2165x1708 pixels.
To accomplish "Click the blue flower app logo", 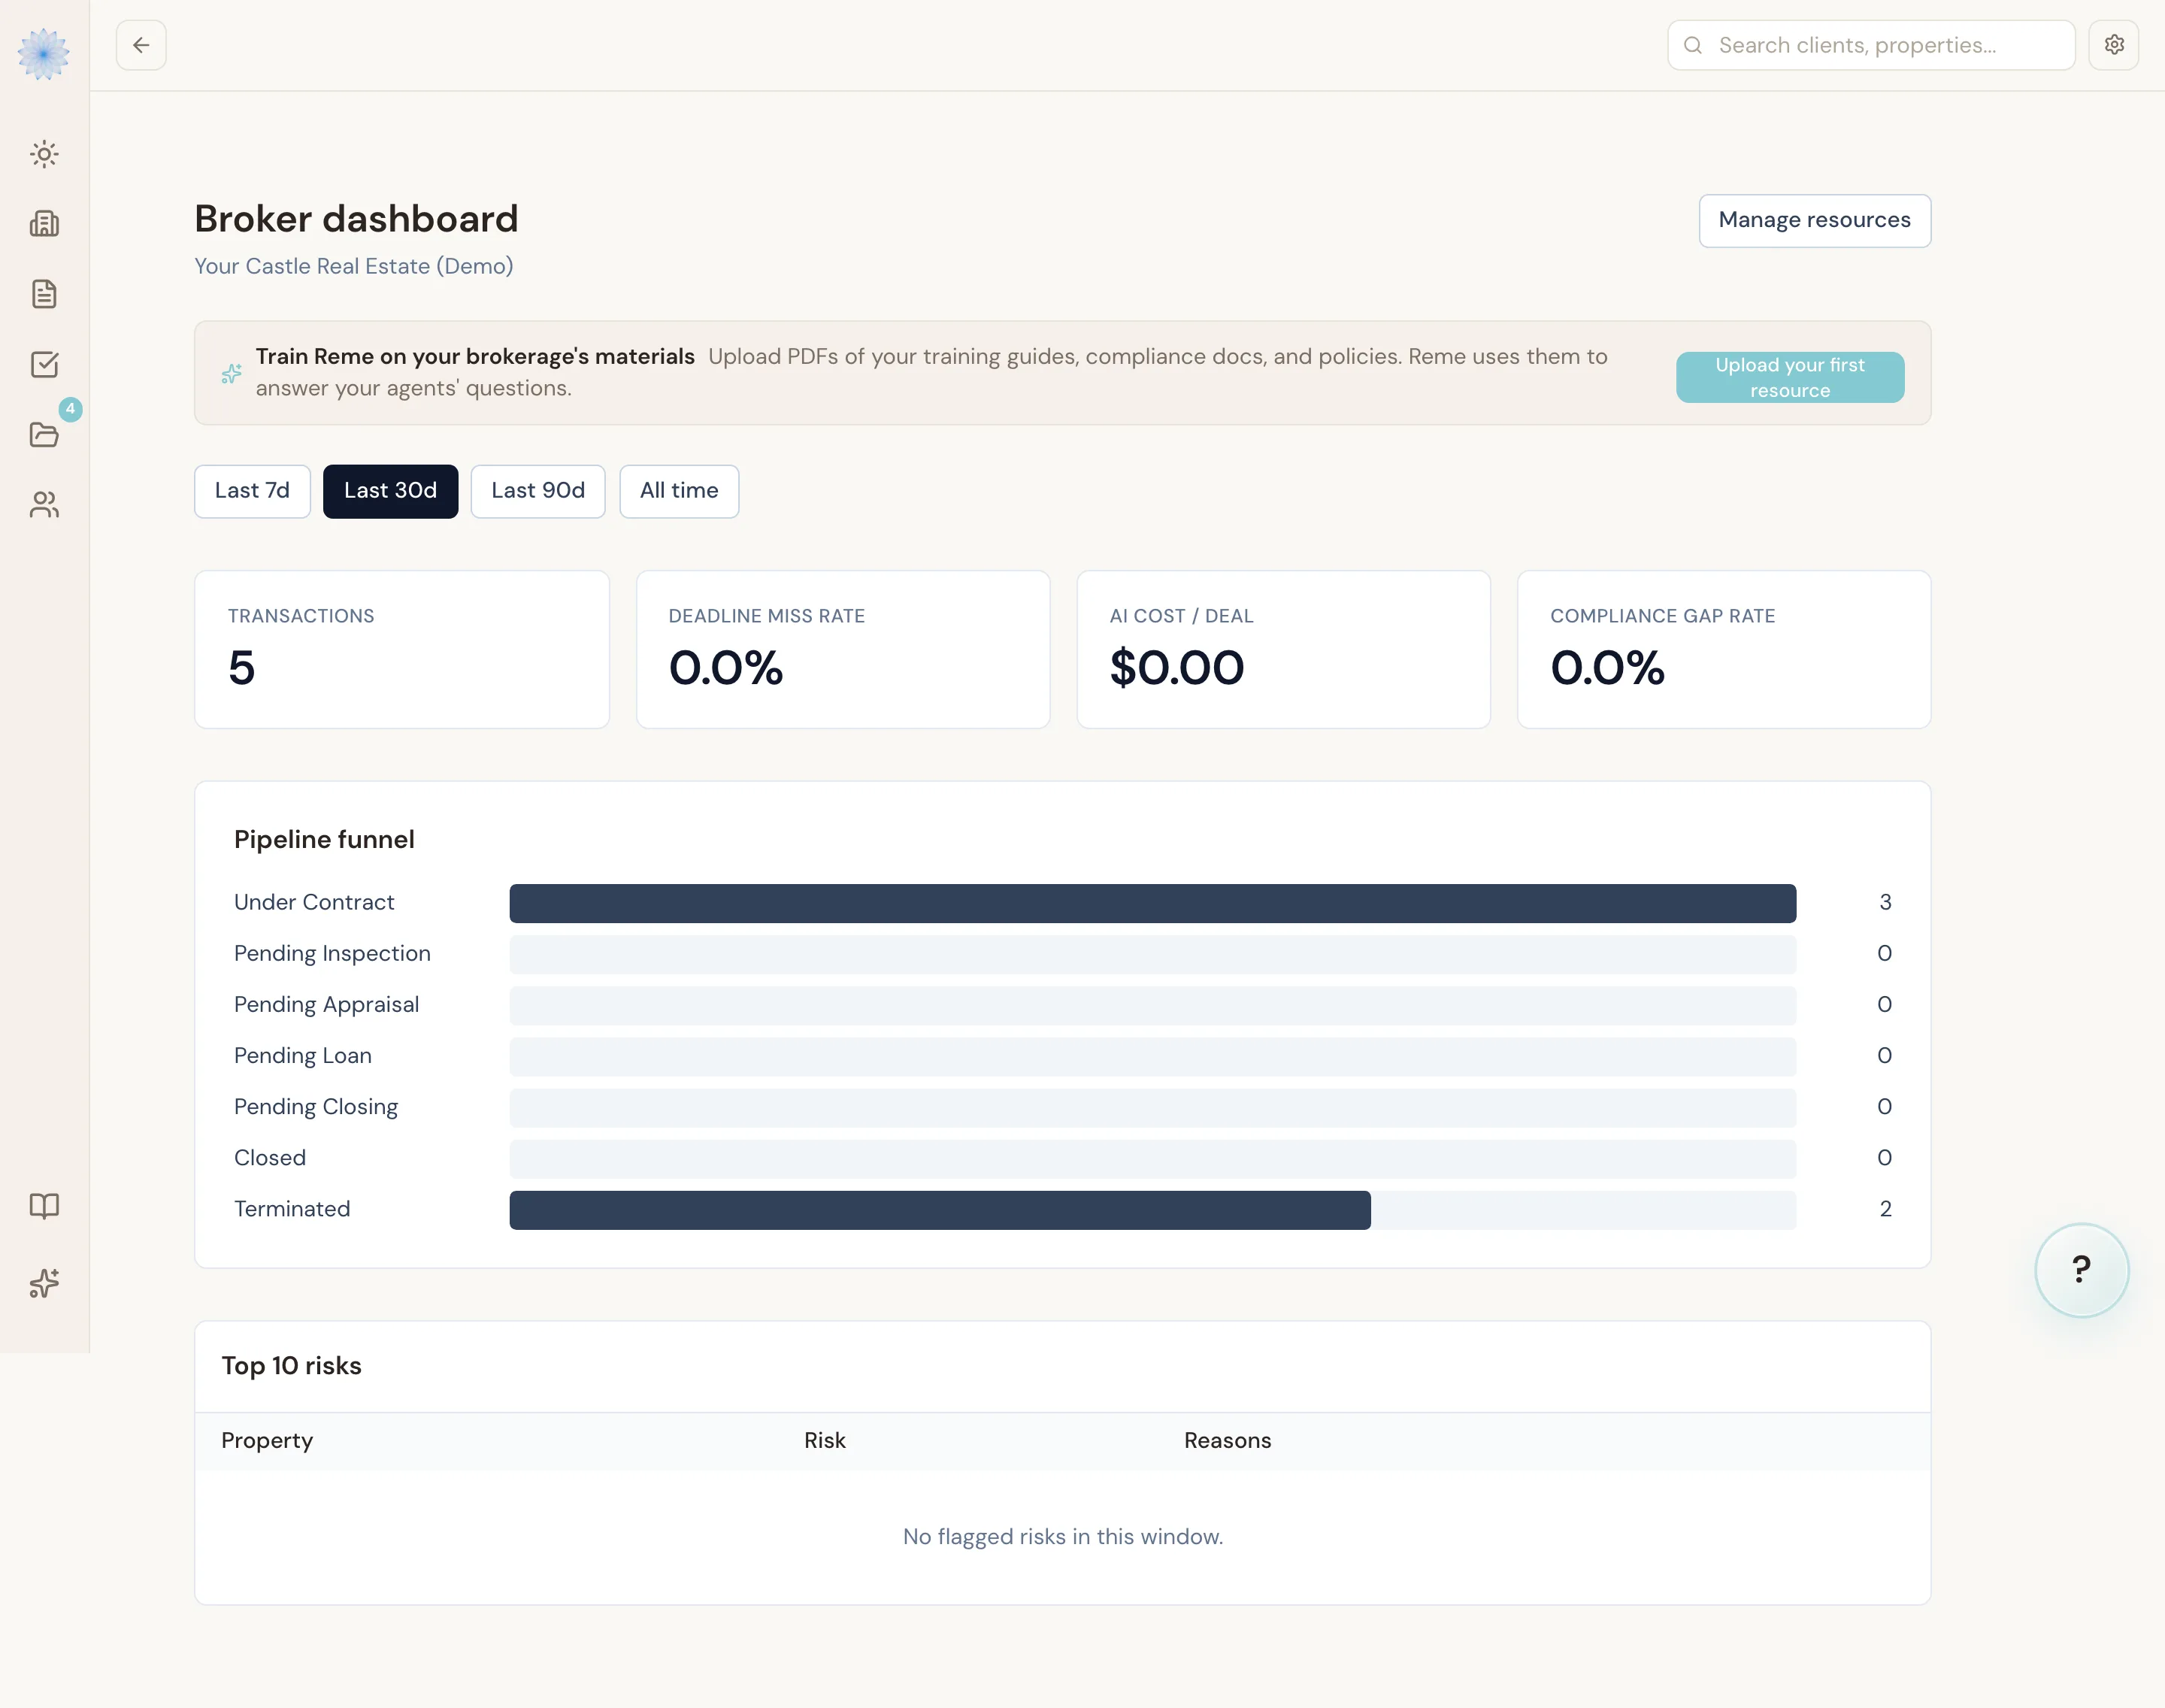I will click(44, 54).
